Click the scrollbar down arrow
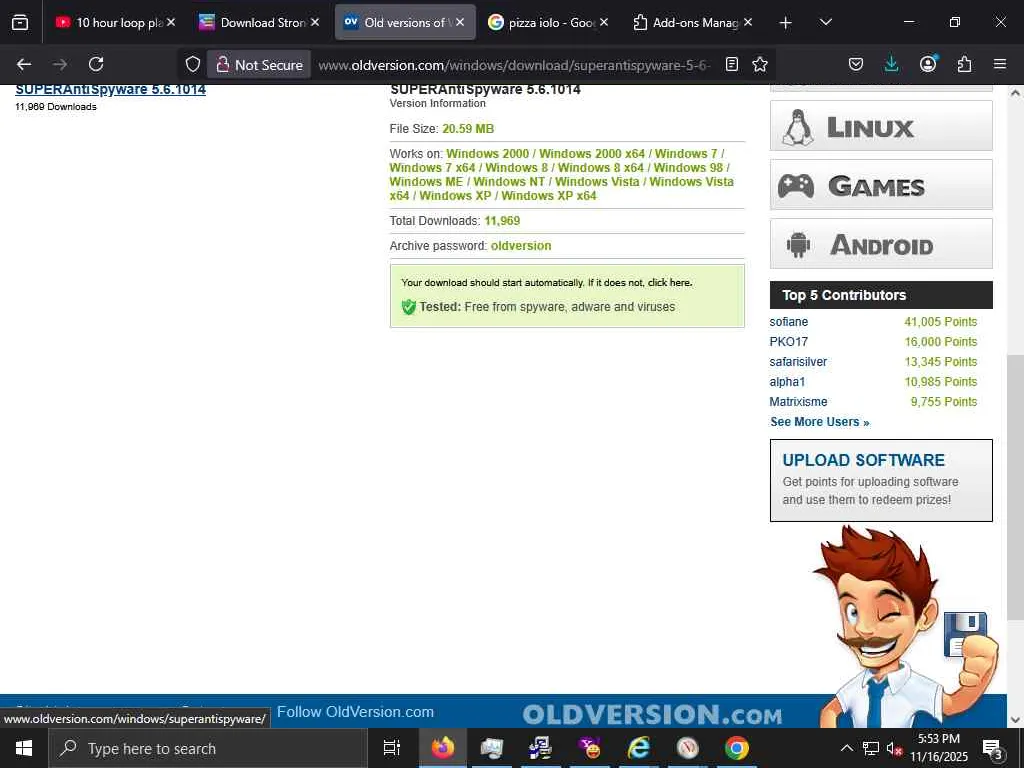 pyautogui.click(x=1015, y=720)
